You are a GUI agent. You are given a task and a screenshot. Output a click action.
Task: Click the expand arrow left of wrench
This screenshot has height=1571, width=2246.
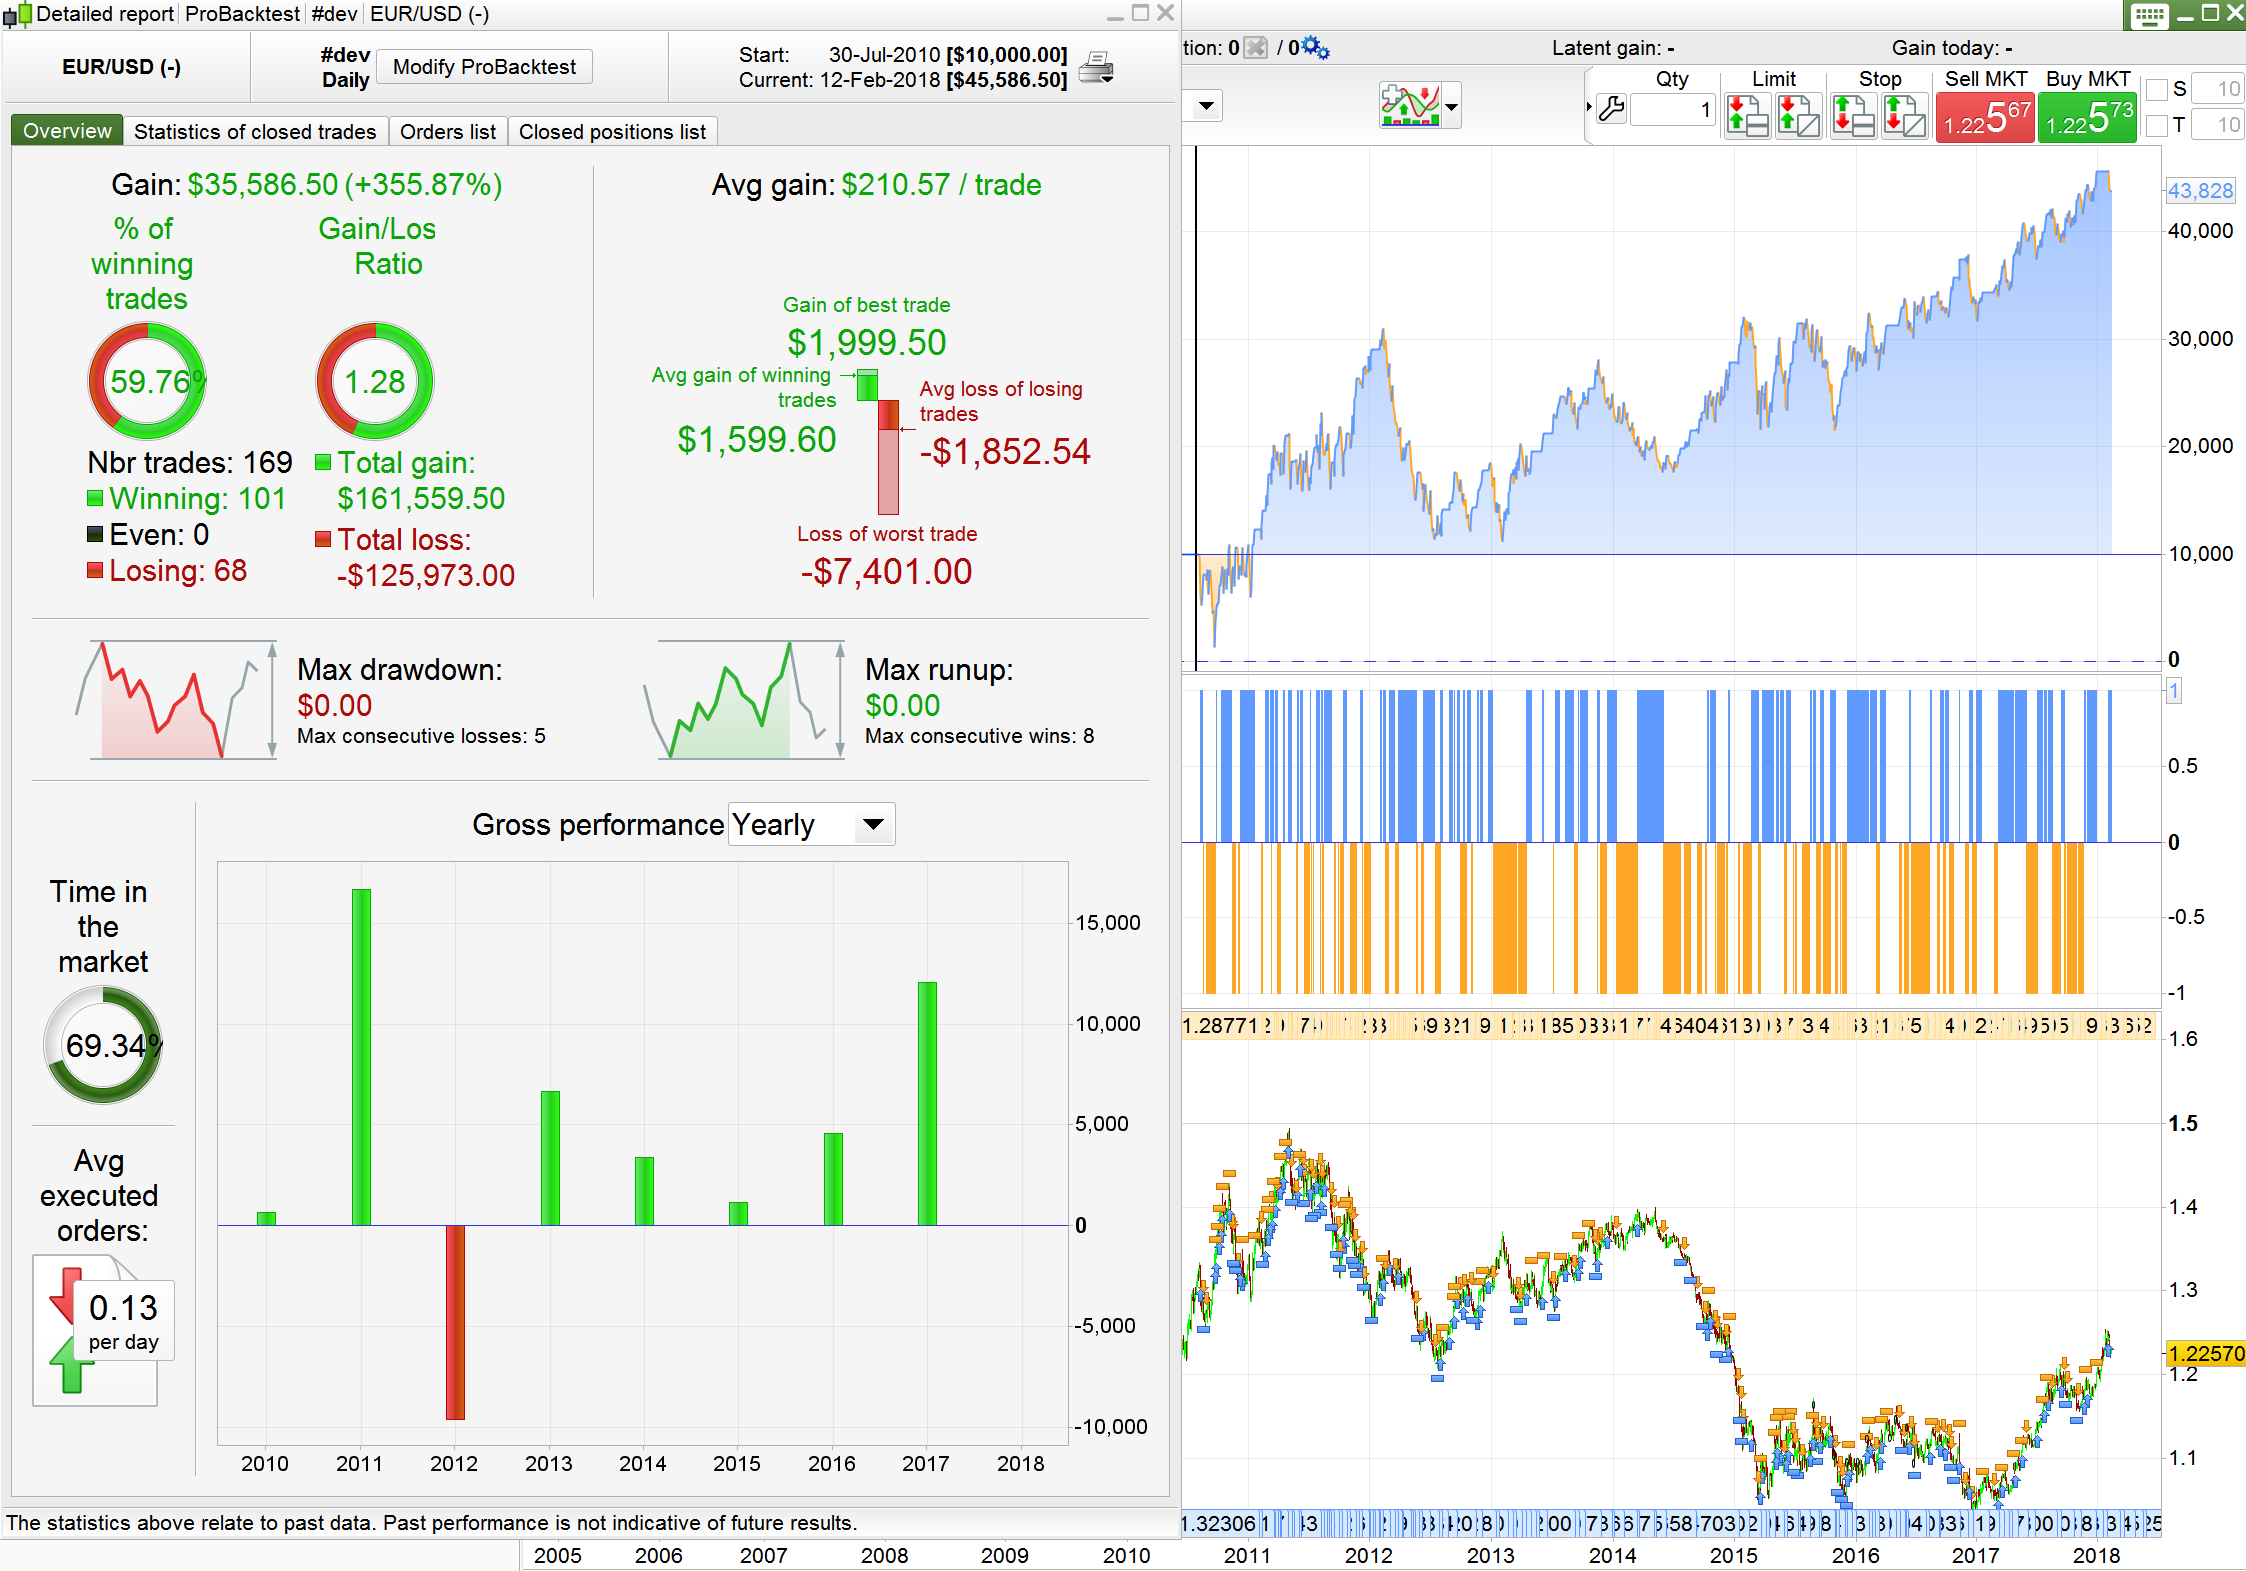pos(1589,106)
